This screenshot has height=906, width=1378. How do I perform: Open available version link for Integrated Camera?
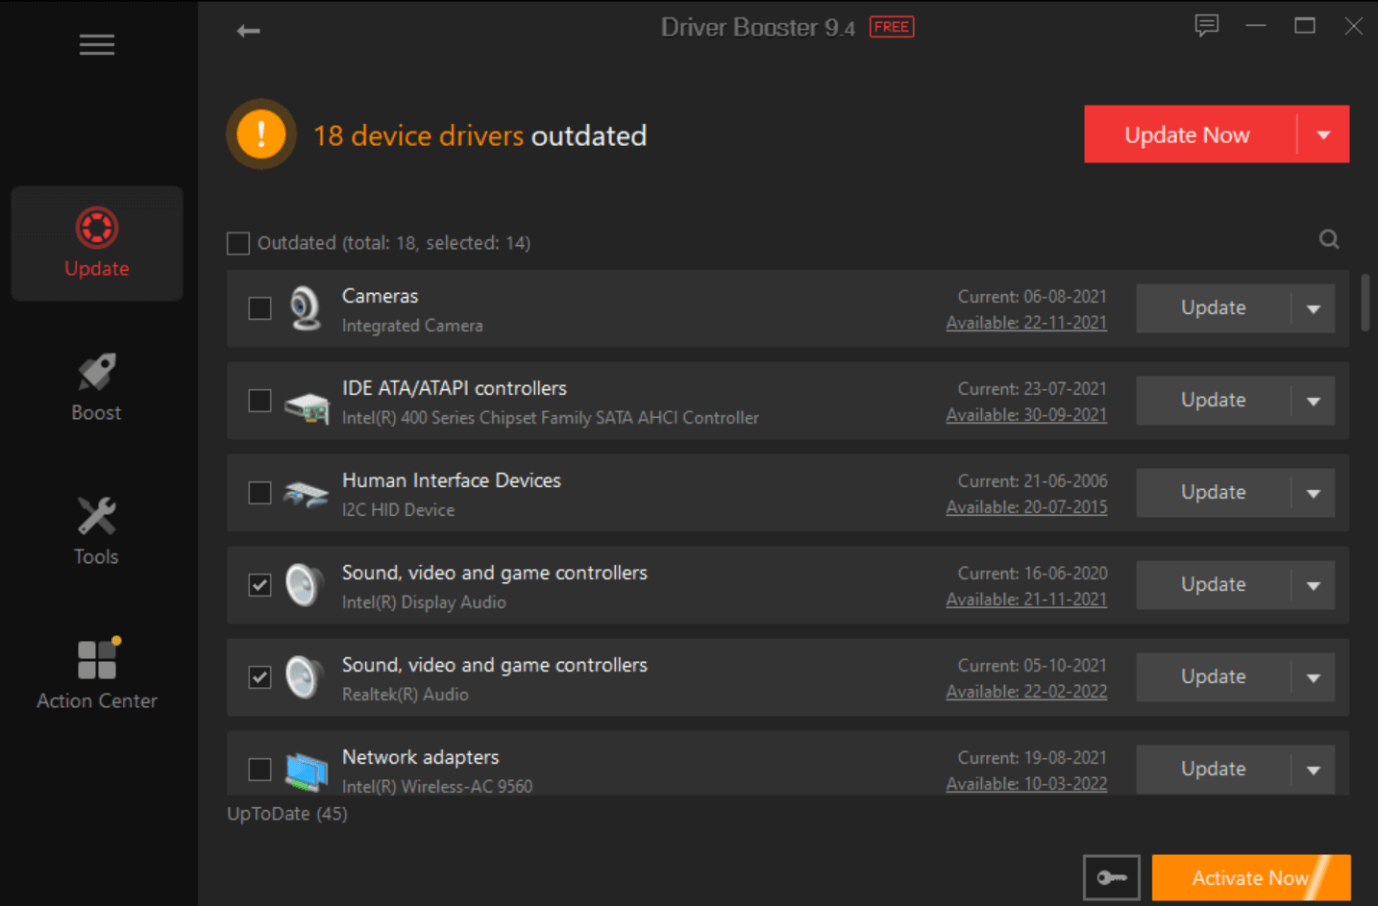(1026, 322)
